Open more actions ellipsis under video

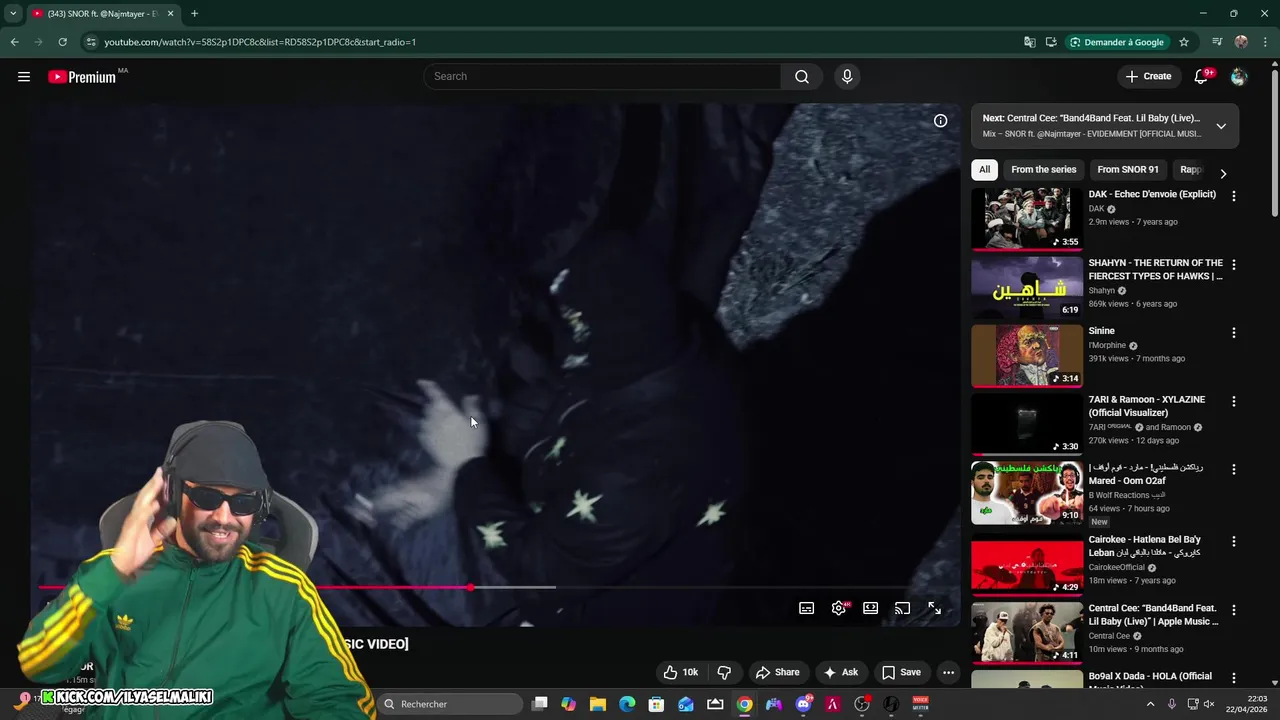[948, 672]
